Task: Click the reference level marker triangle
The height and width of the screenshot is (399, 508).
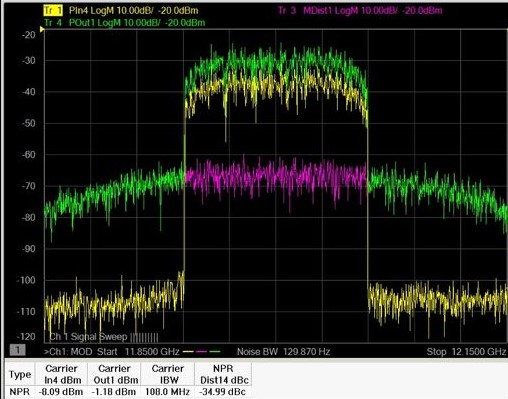Action: (42, 29)
